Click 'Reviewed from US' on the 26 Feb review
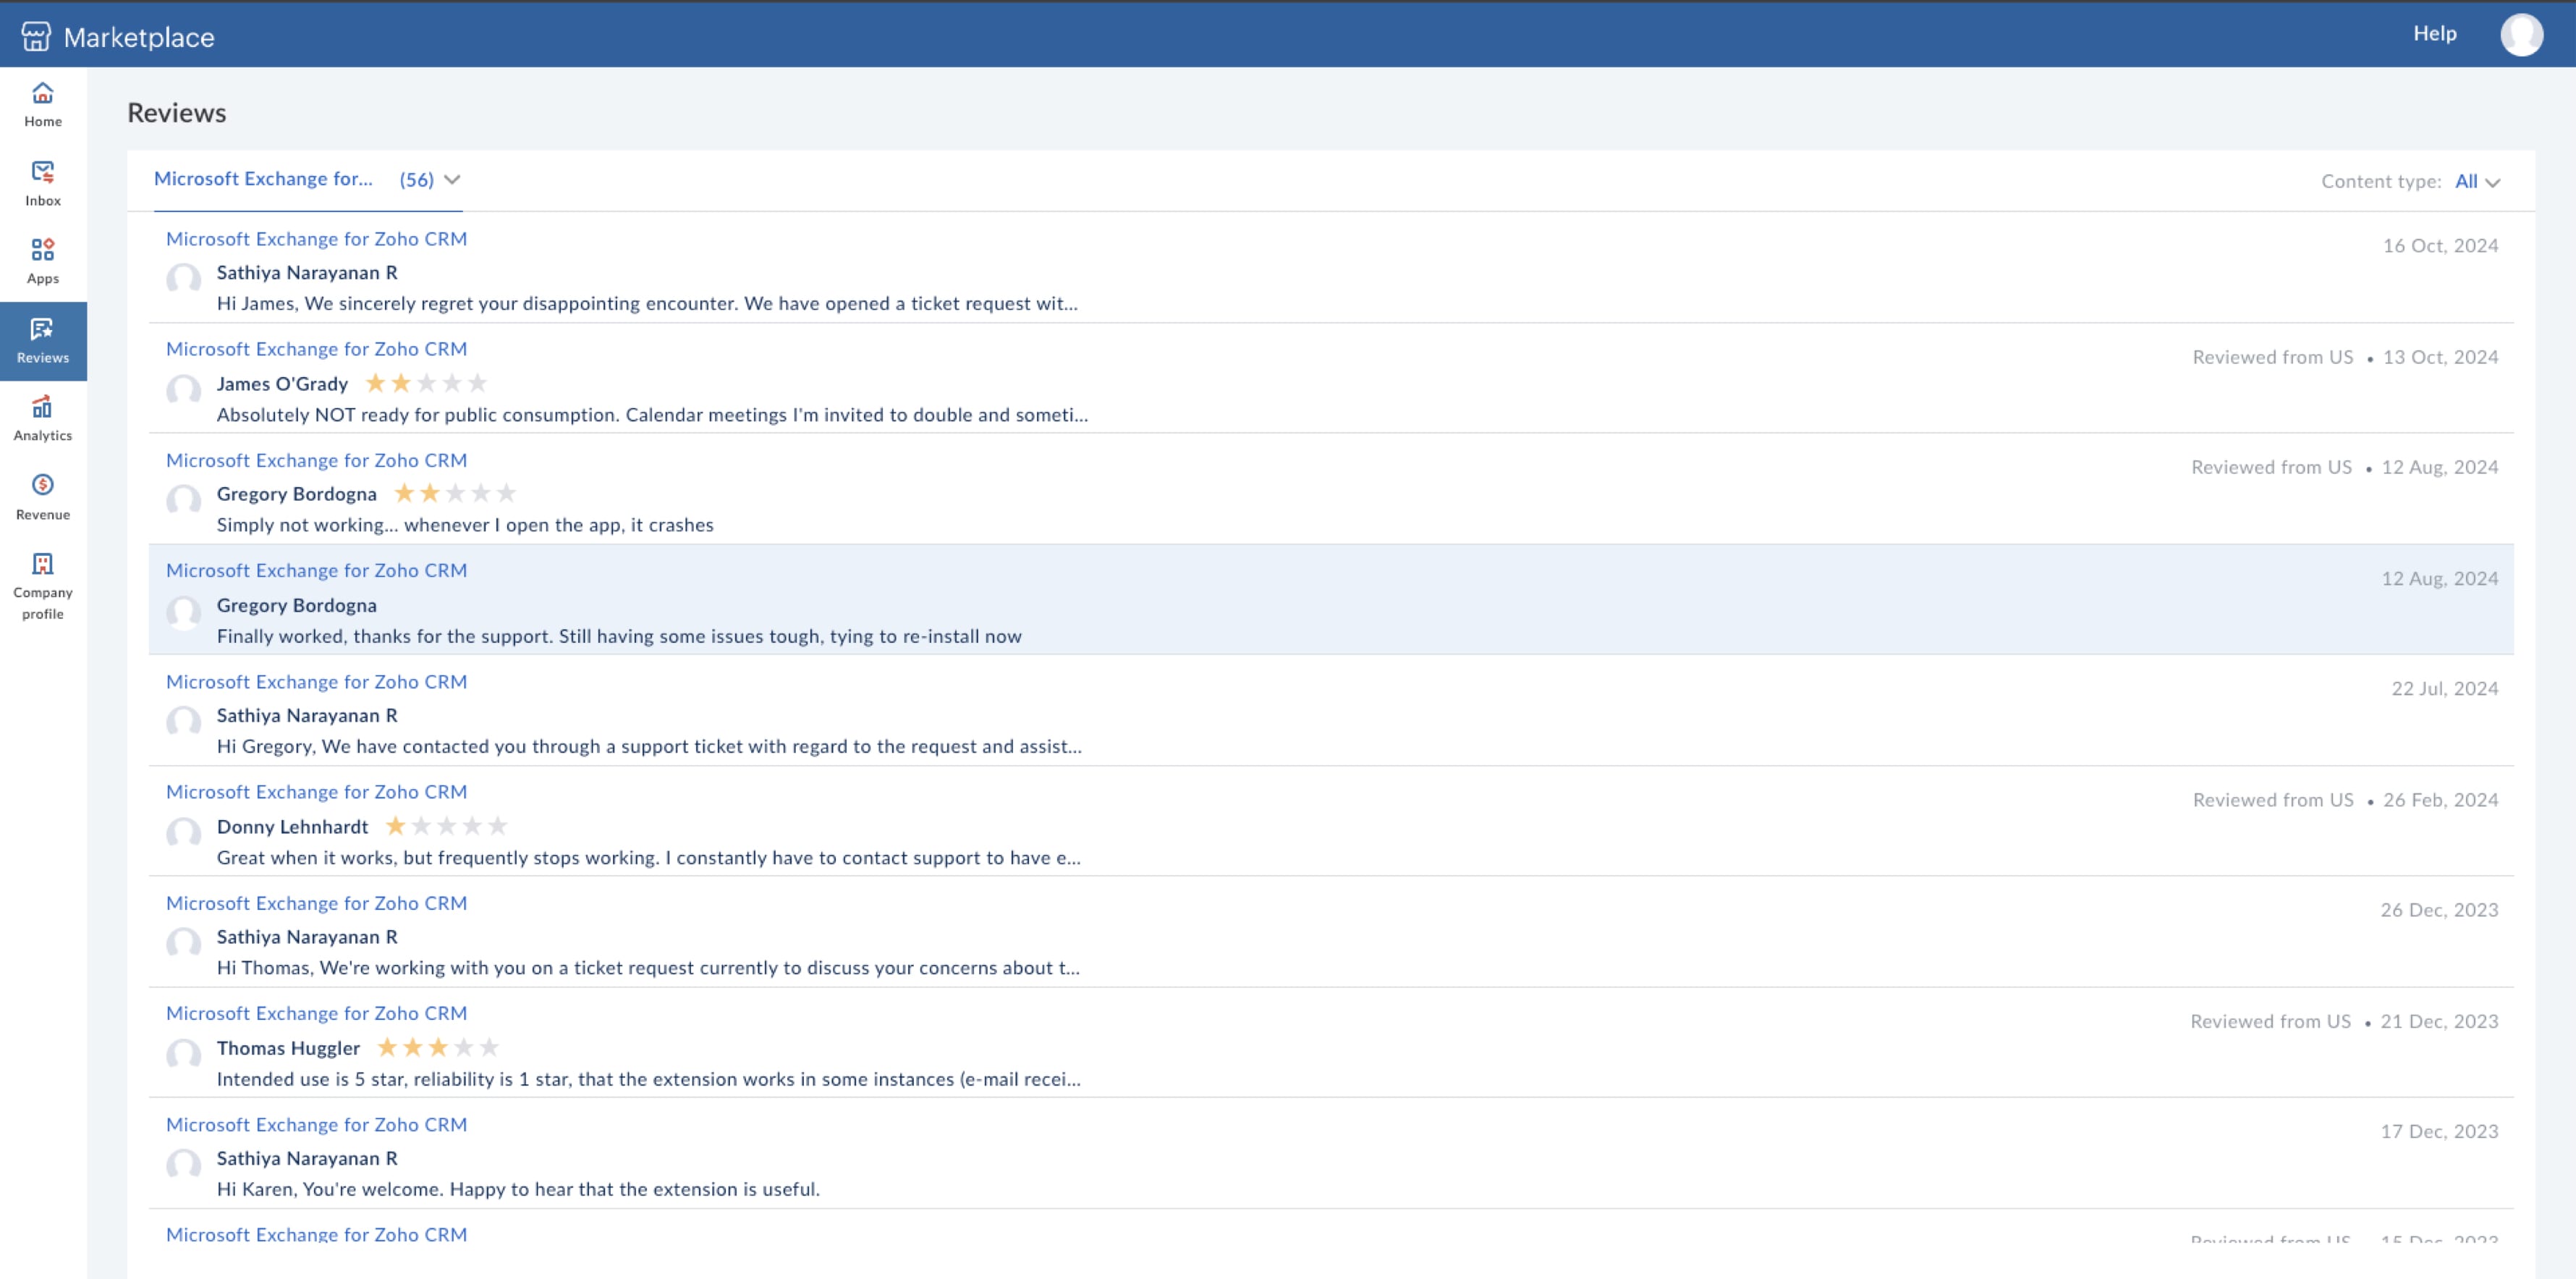 [2272, 800]
